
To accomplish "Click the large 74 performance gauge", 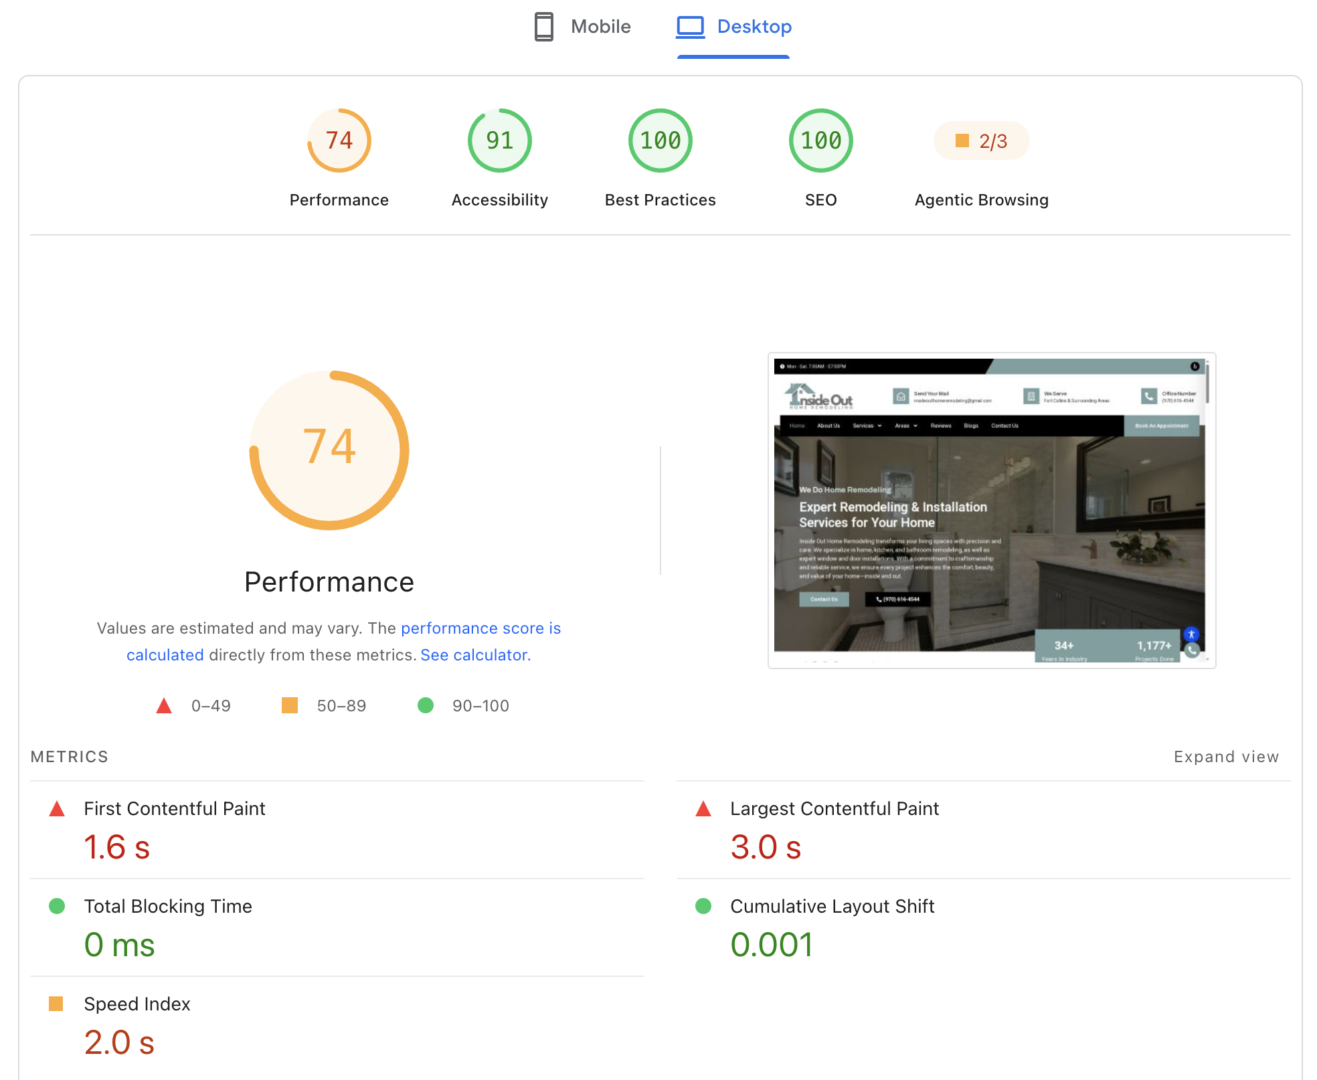I will 329,450.
